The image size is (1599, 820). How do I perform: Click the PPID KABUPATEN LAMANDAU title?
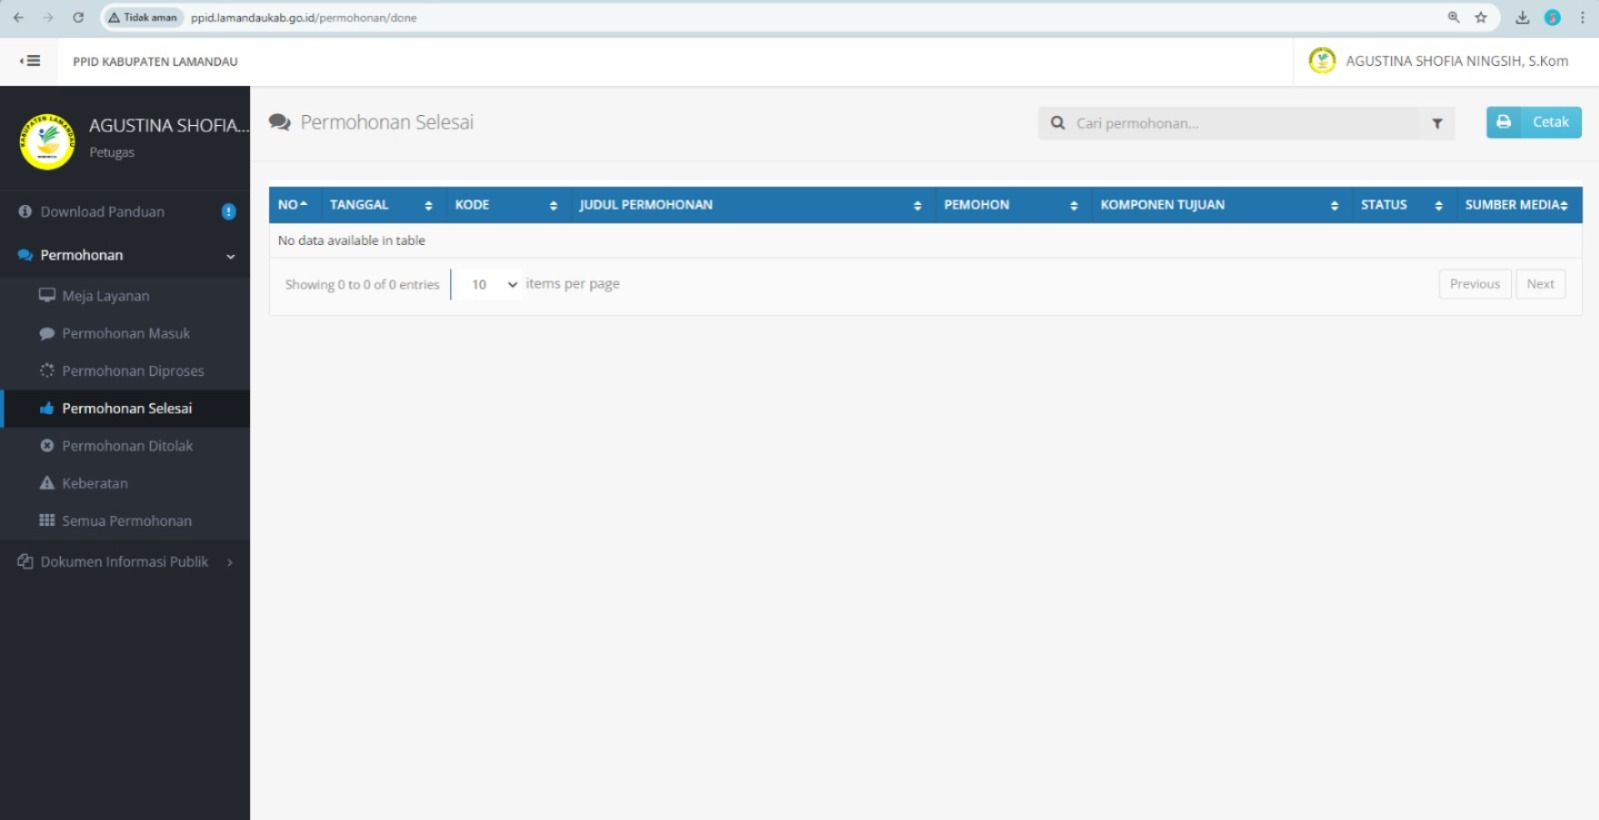(x=155, y=61)
